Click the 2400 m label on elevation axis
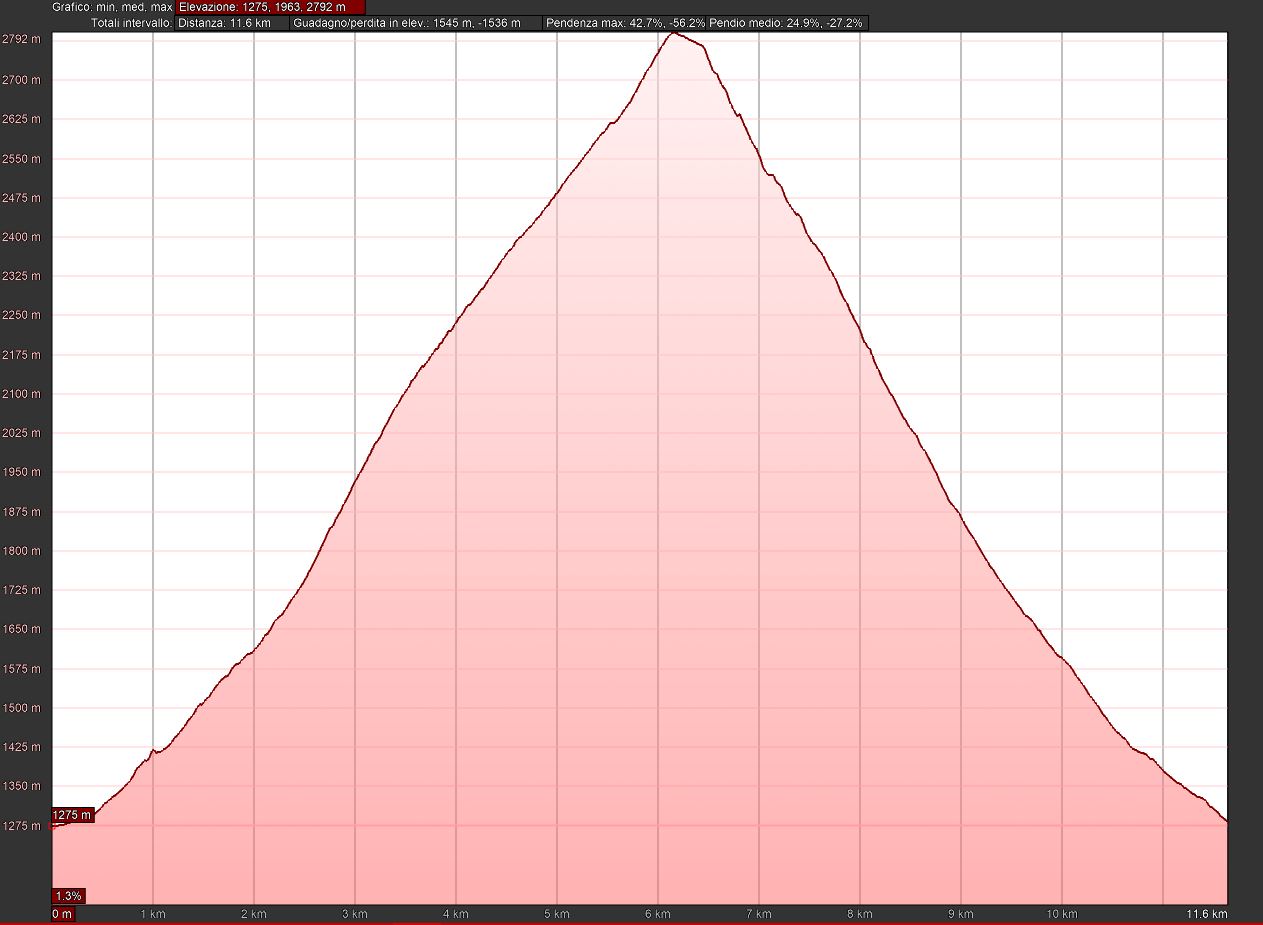1263x925 pixels. 22,237
